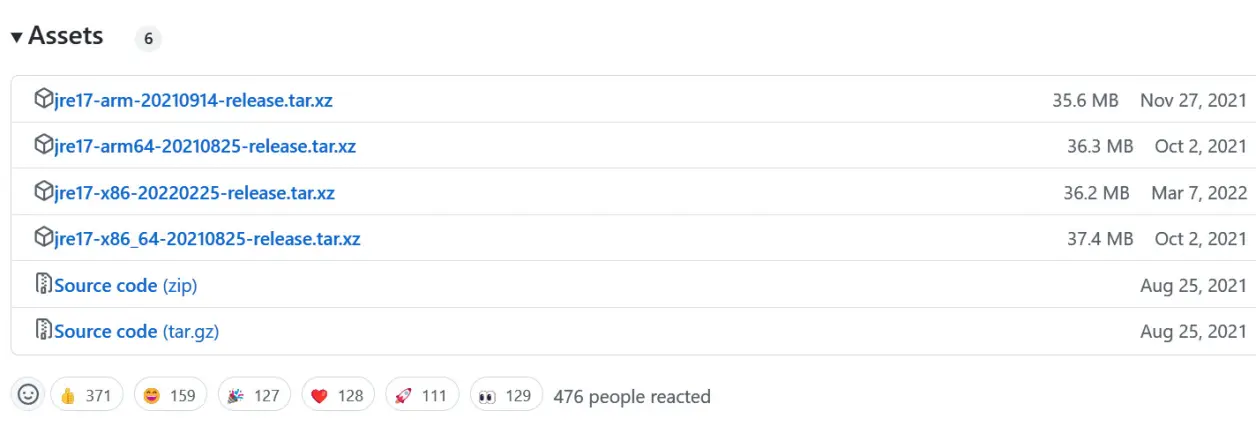Screen dimensions: 1256x426
Task: Open the smiley add-reaction picker
Action: point(28,395)
